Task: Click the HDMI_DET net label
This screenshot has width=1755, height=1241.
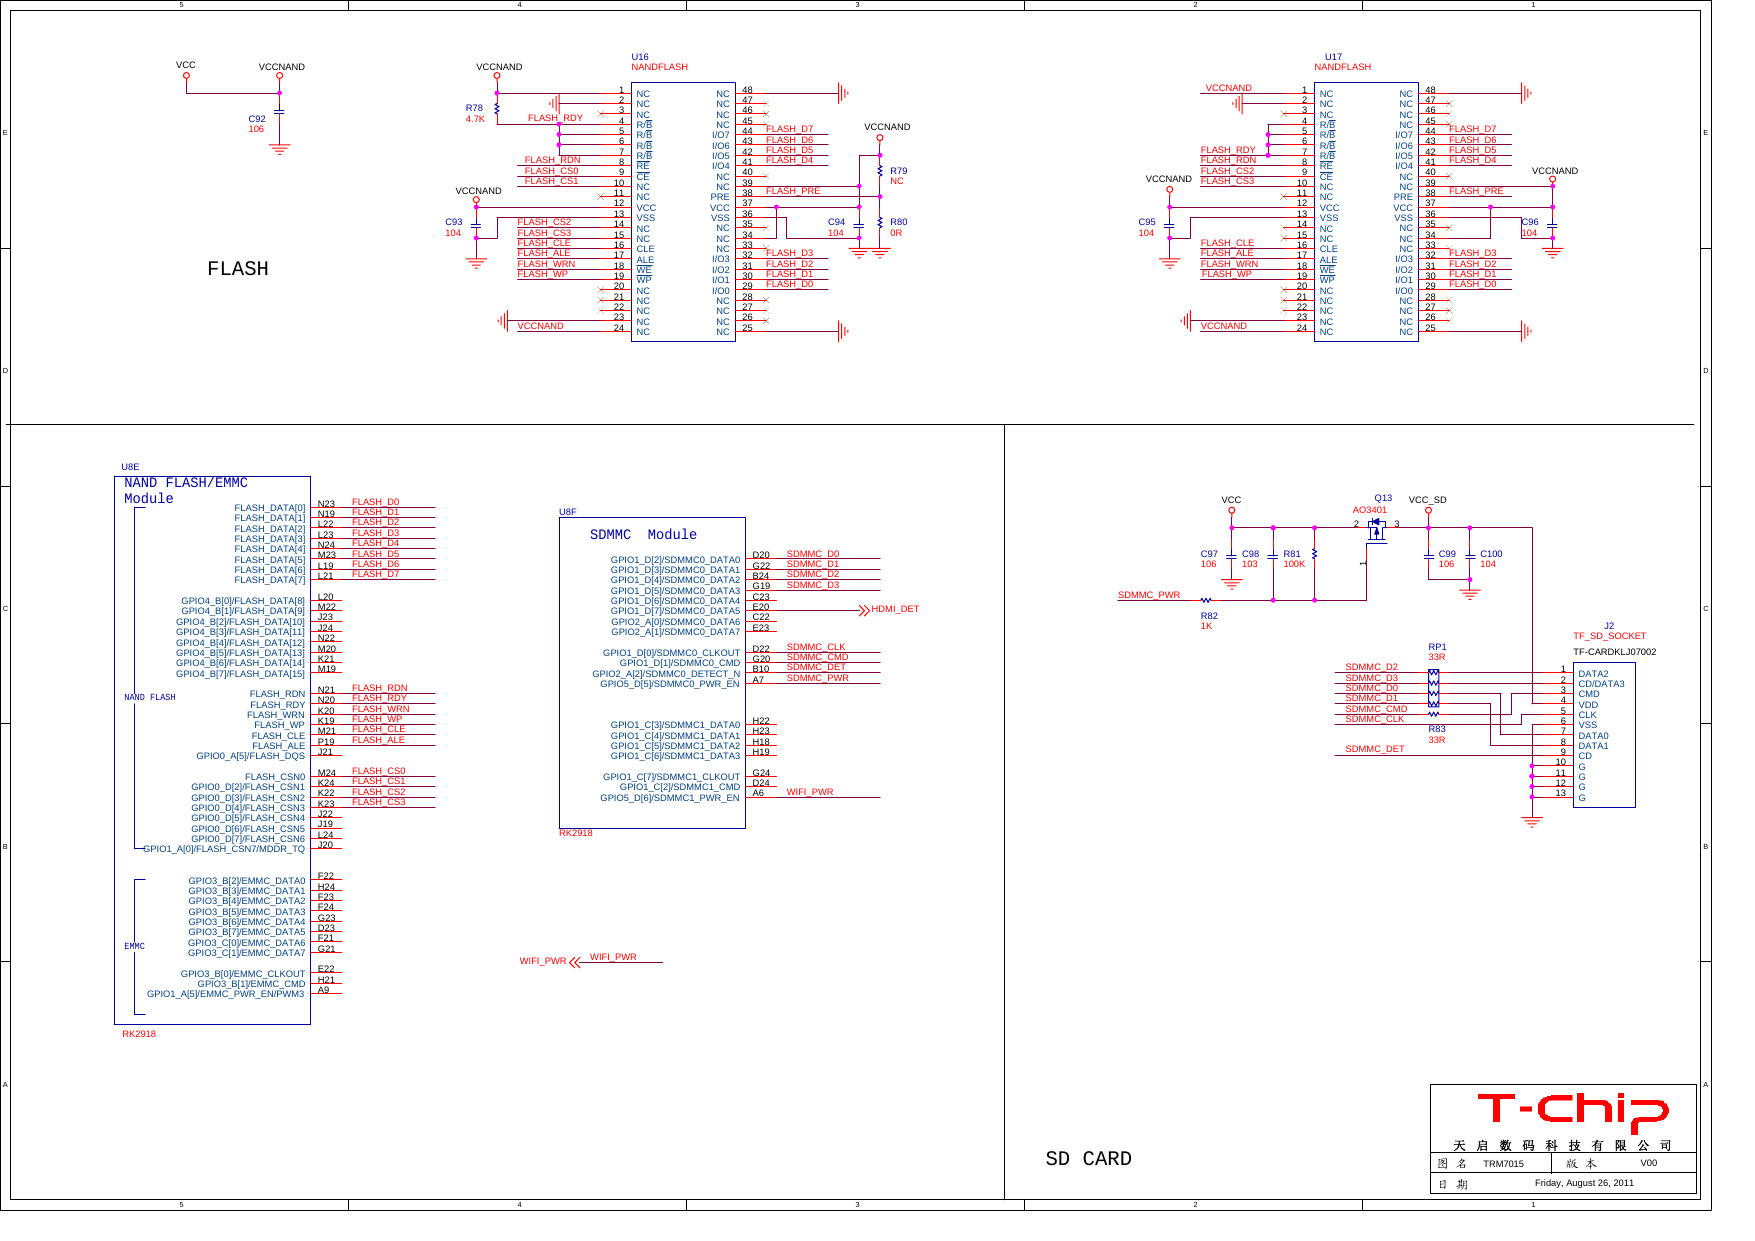Action: 895,609
